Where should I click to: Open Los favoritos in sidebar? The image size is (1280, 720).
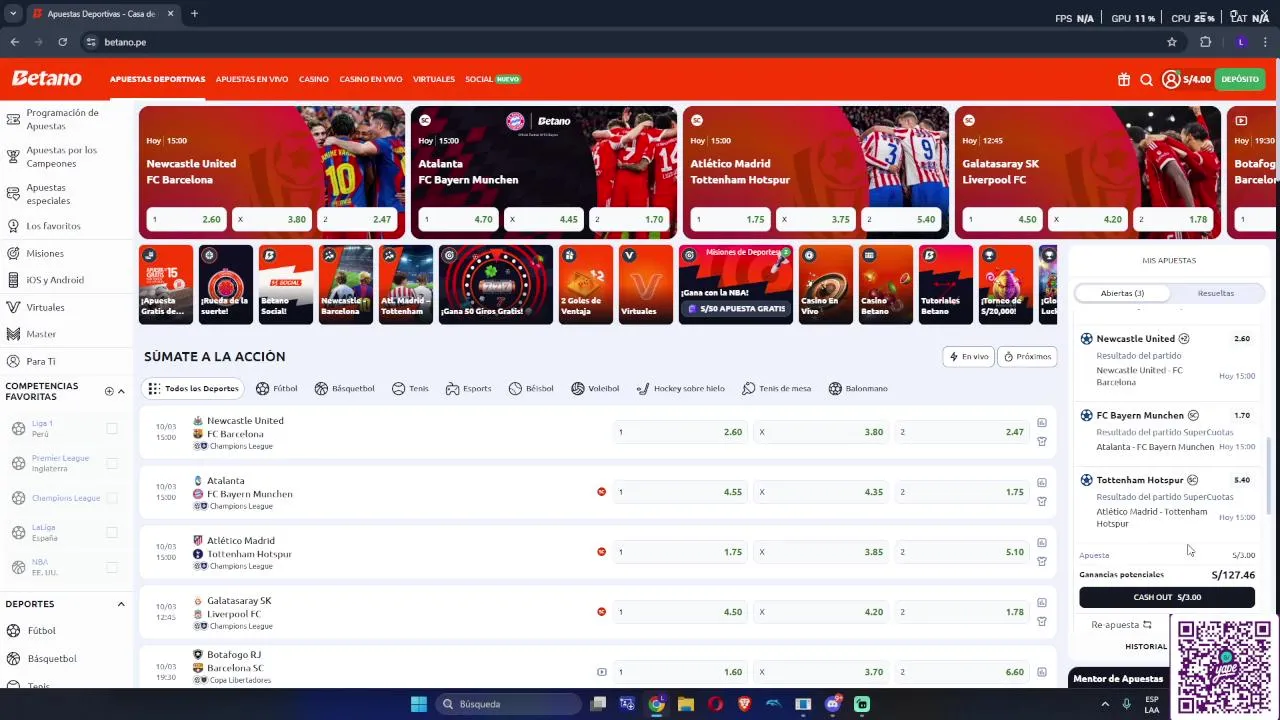tap(53, 226)
